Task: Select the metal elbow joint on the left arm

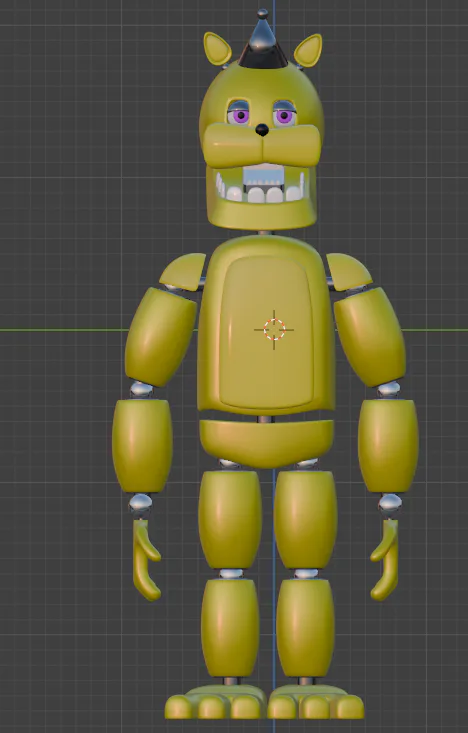Action: pos(142,390)
